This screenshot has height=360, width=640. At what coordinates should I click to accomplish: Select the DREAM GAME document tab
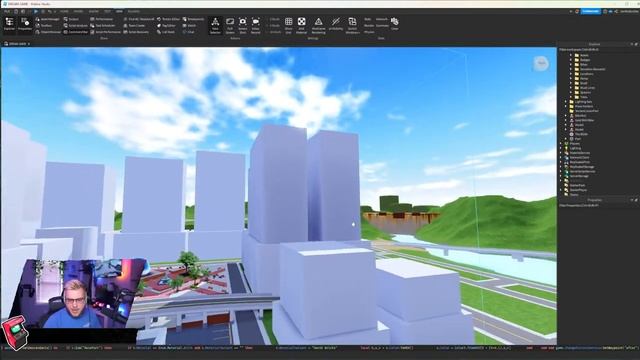[x=17, y=44]
